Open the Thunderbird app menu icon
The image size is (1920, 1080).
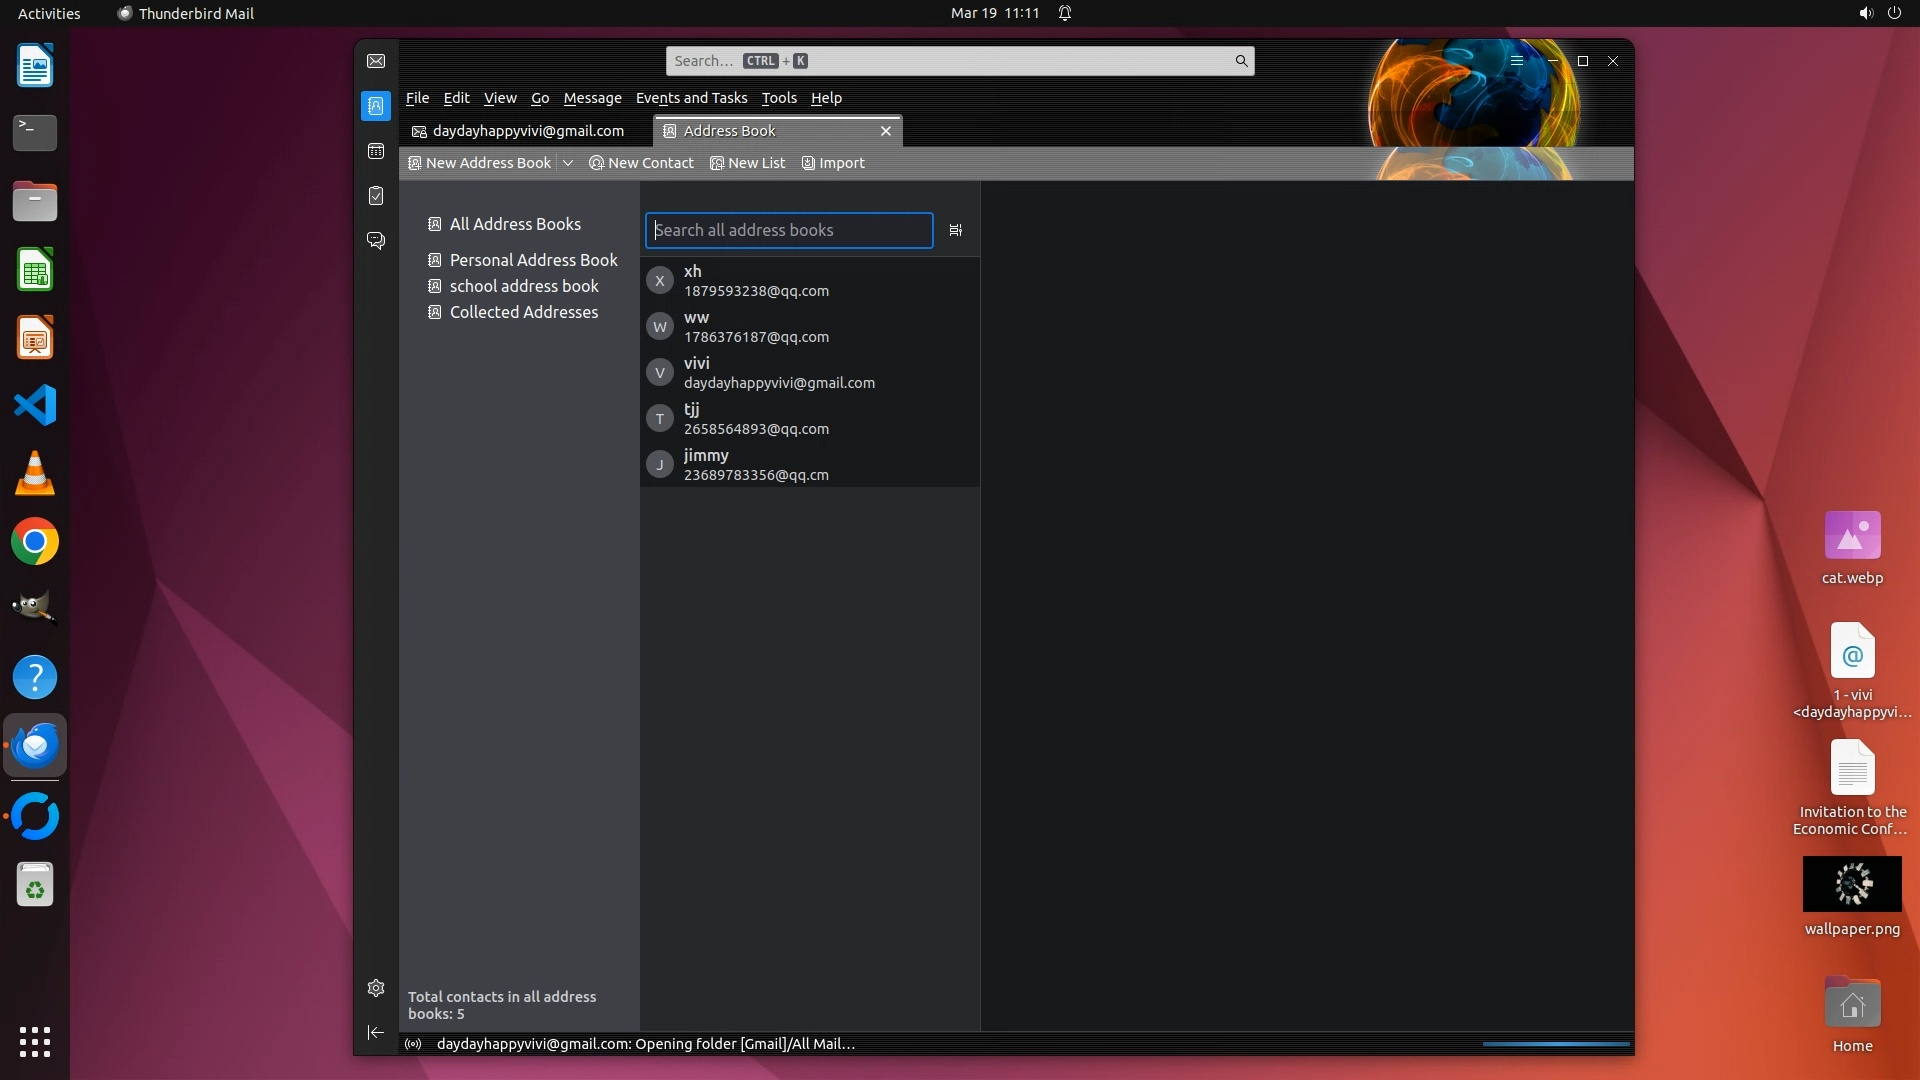click(x=1517, y=61)
